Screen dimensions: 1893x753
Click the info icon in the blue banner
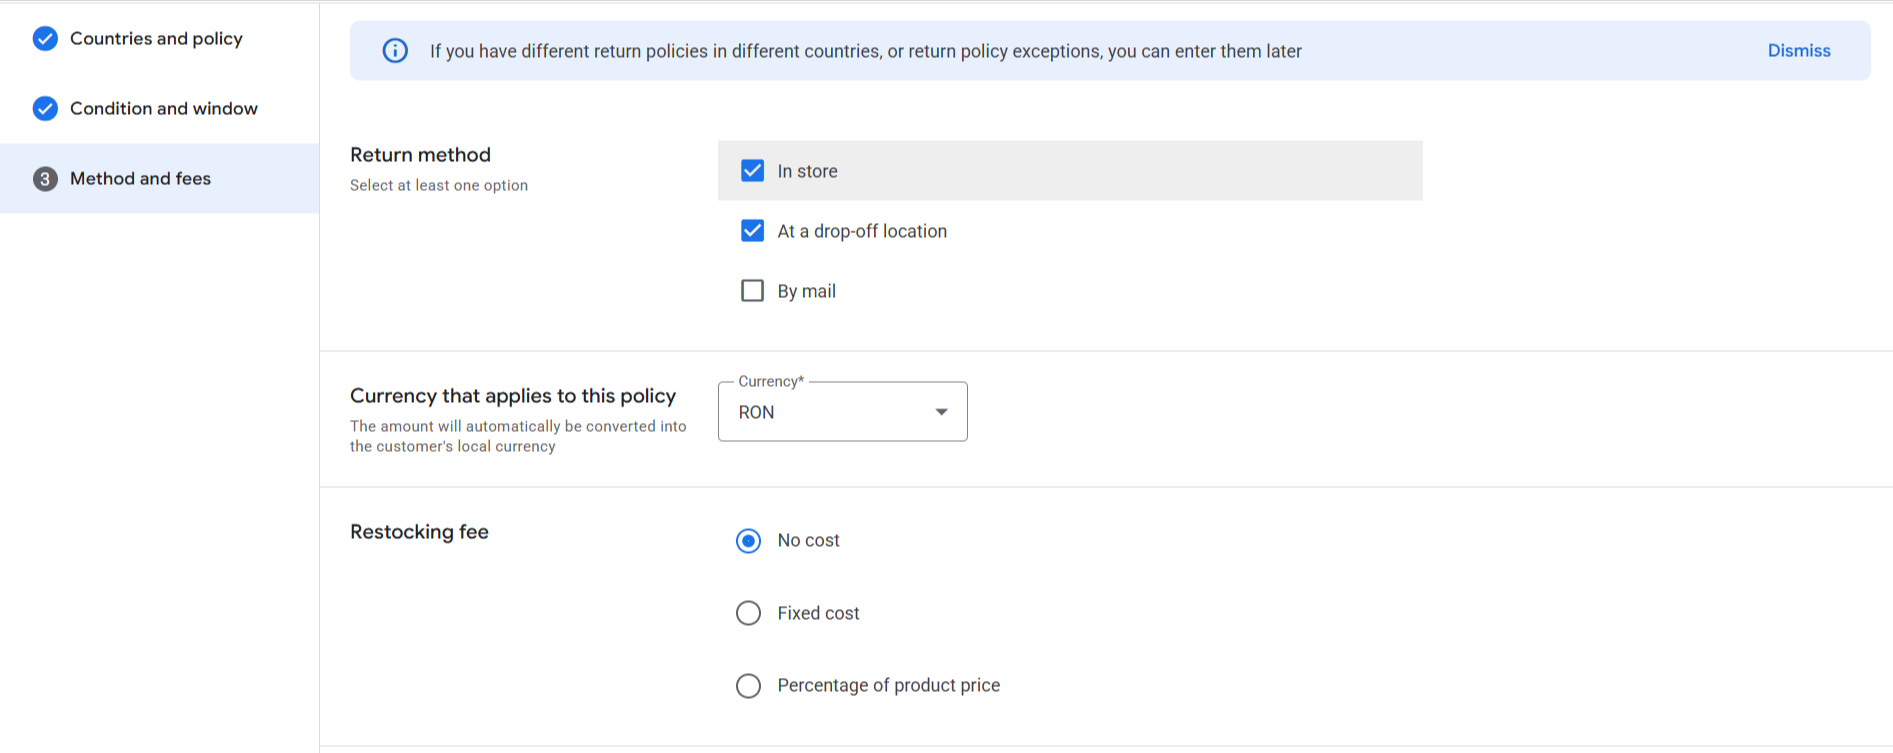pyautogui.click(x=395, y=51)
